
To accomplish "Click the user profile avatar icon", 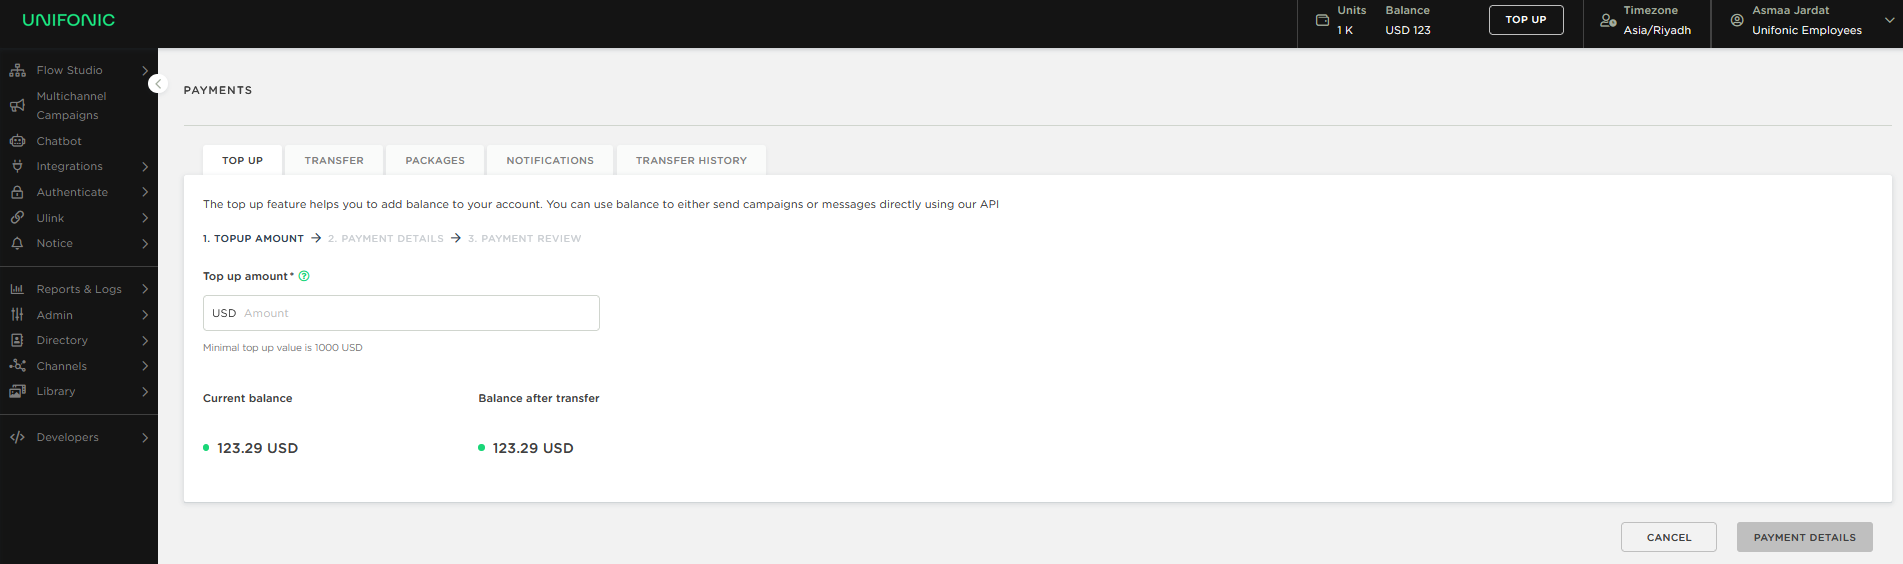I will click(x=1737, y=20).
